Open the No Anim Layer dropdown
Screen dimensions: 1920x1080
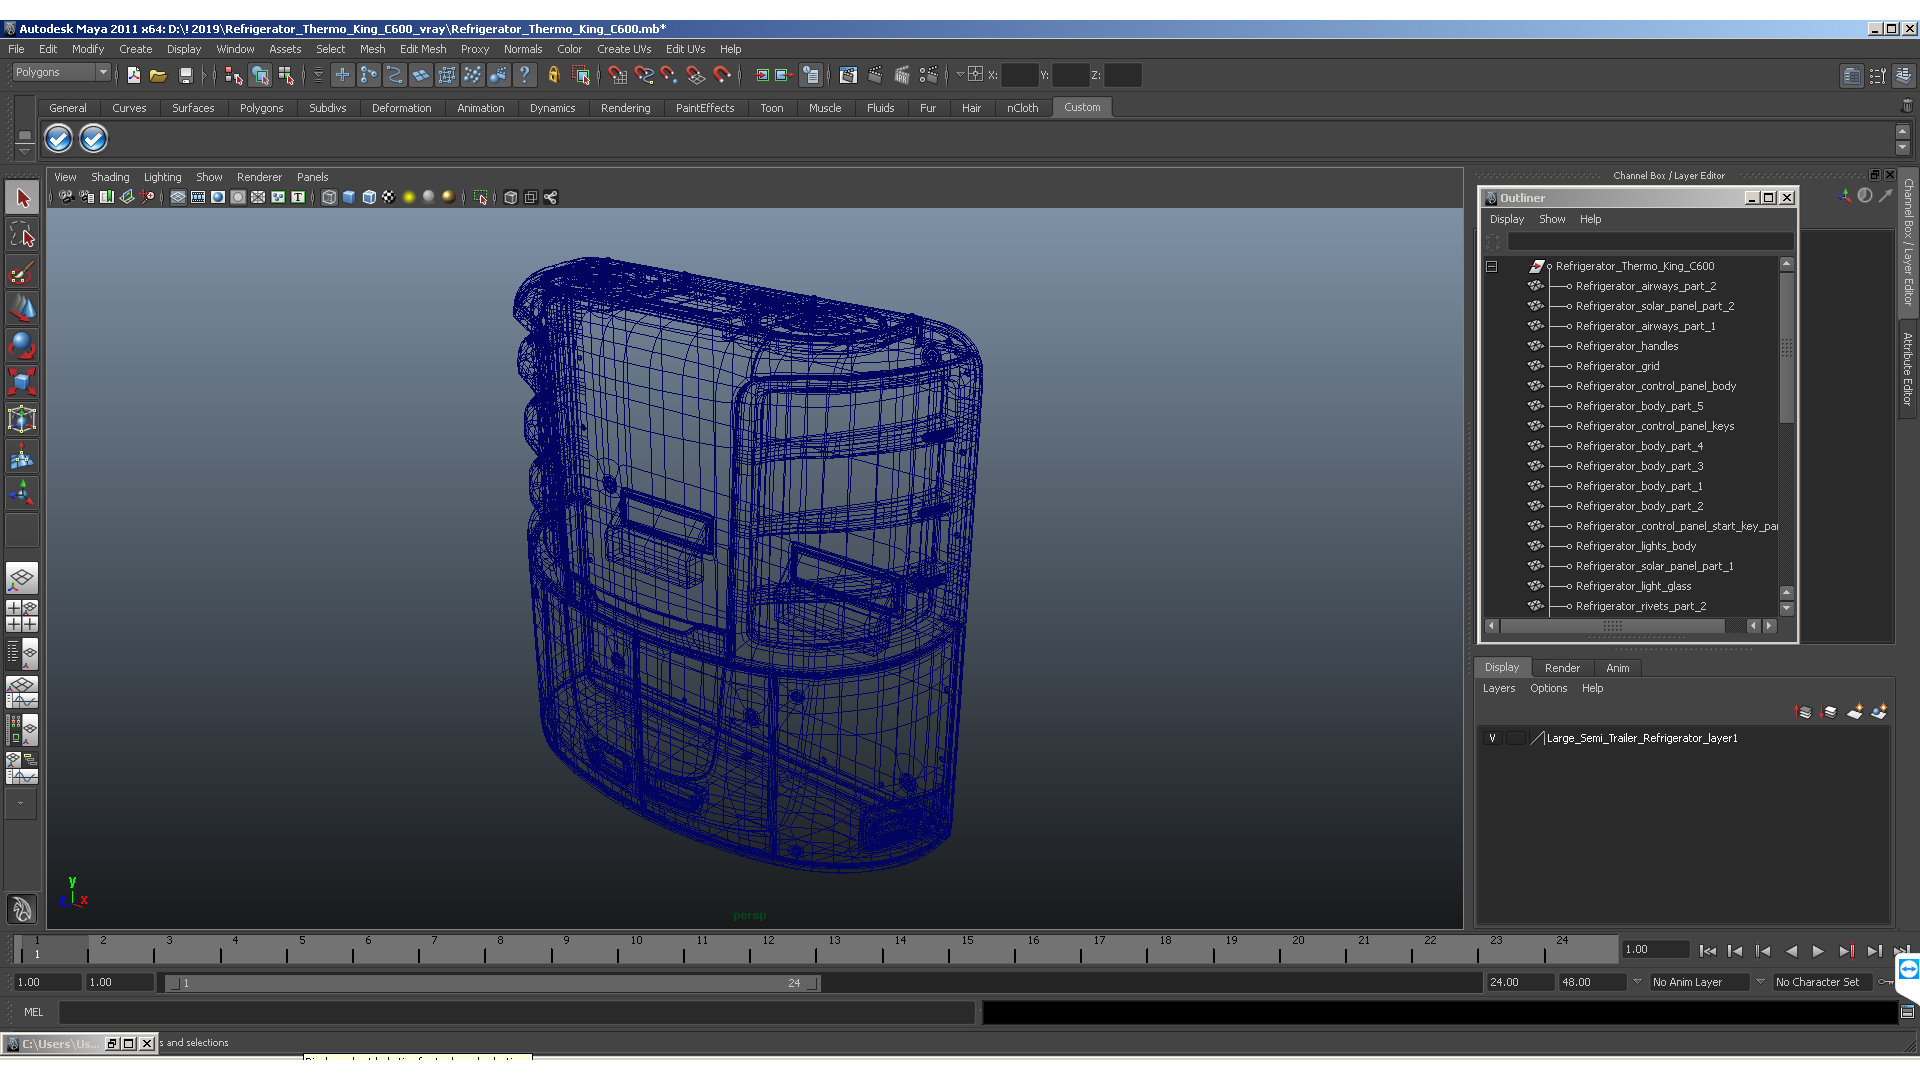(1700, 982)
